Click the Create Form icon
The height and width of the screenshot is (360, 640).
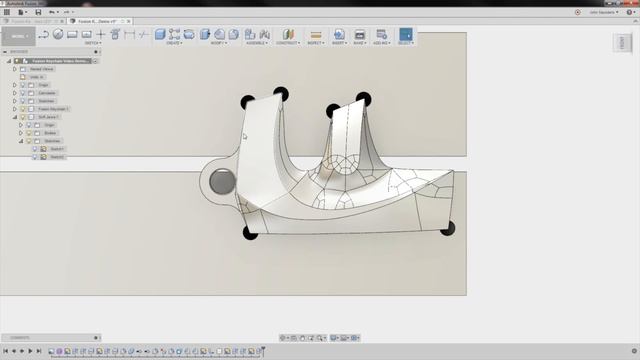[174, 34]
